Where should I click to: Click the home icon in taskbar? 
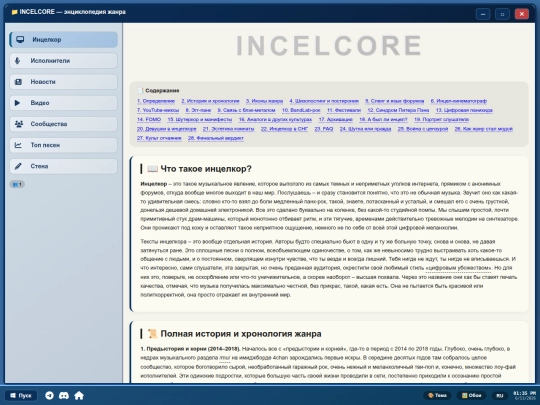click(79, 395)
